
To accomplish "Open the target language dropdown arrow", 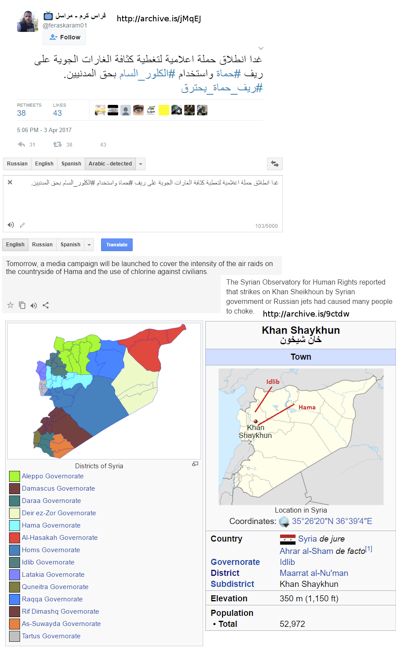I will click(89, 245).
